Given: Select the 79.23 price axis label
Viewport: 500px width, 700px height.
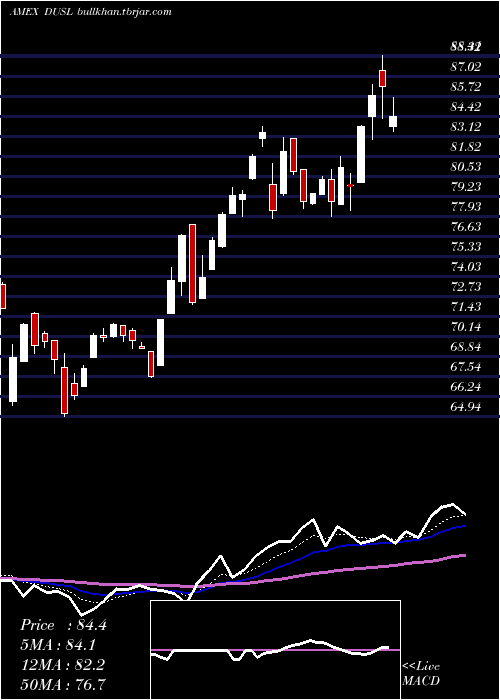Looking at the screenshot, I should 466,187.
